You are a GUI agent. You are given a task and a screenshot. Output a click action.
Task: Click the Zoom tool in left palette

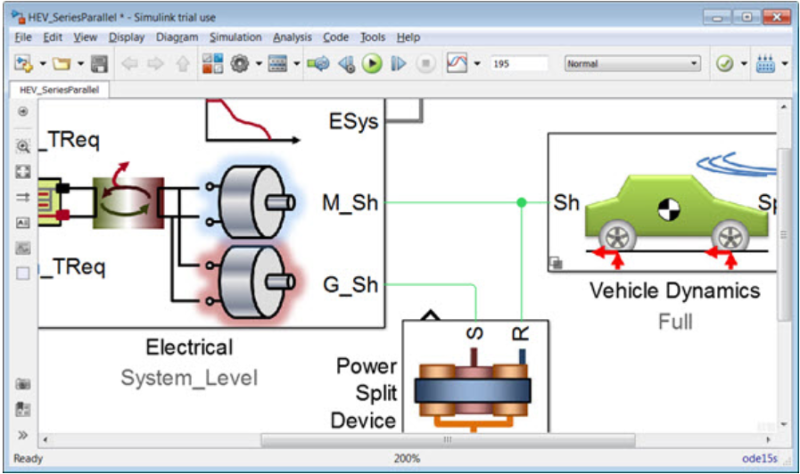(x=23, y=145)
